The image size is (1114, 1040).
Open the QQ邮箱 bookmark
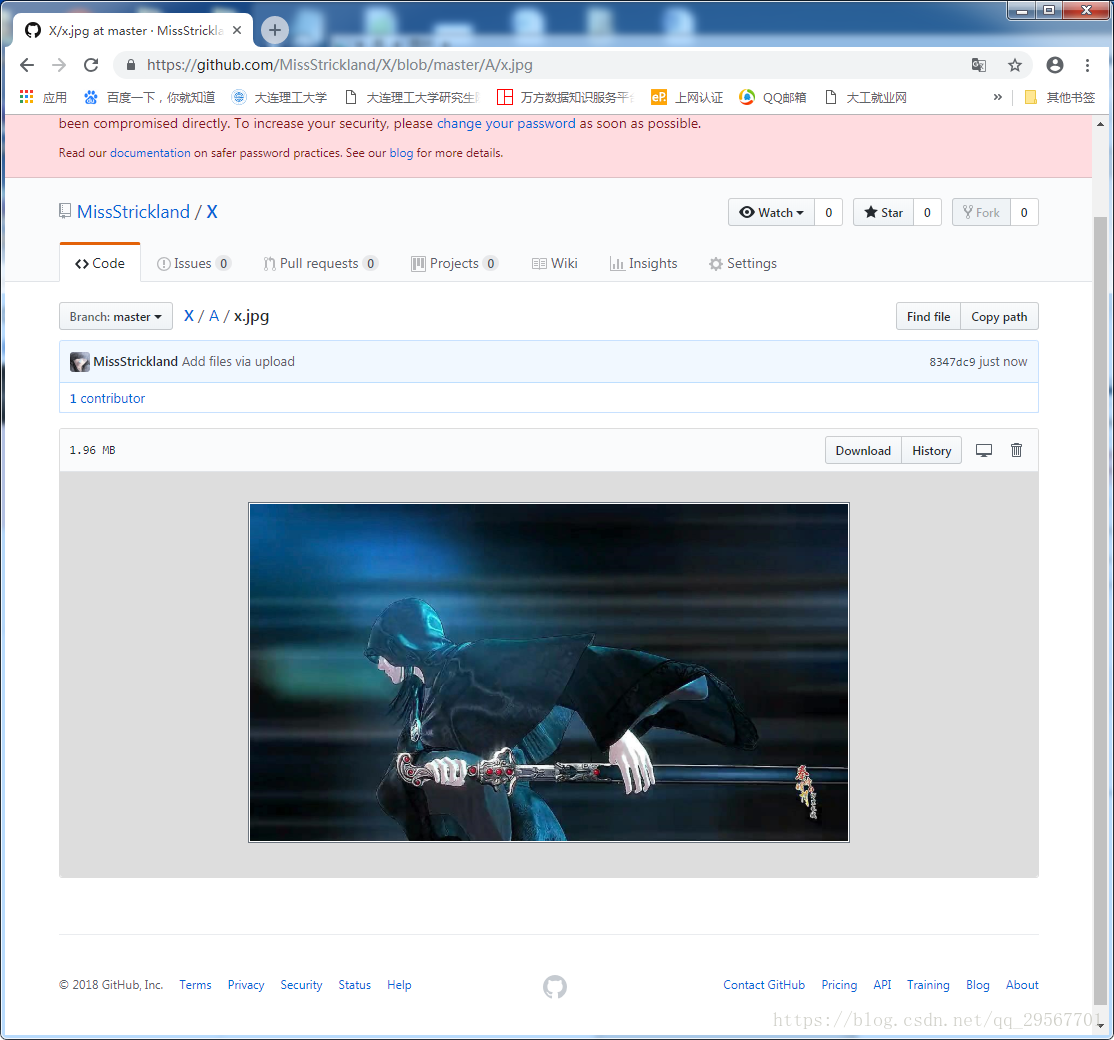tap(773, 97)
